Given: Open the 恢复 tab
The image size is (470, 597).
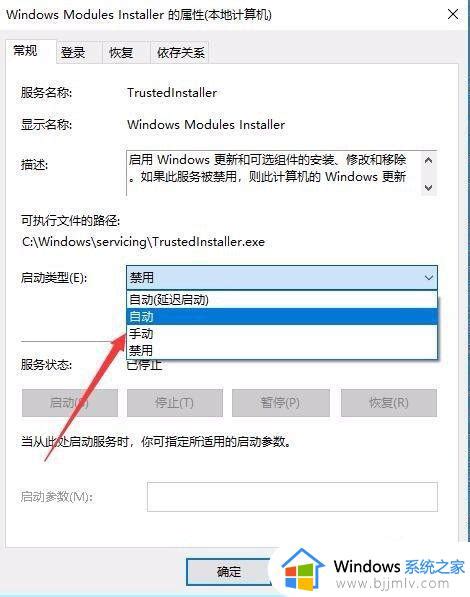Looking at the screenshot, I should [121, 52].
